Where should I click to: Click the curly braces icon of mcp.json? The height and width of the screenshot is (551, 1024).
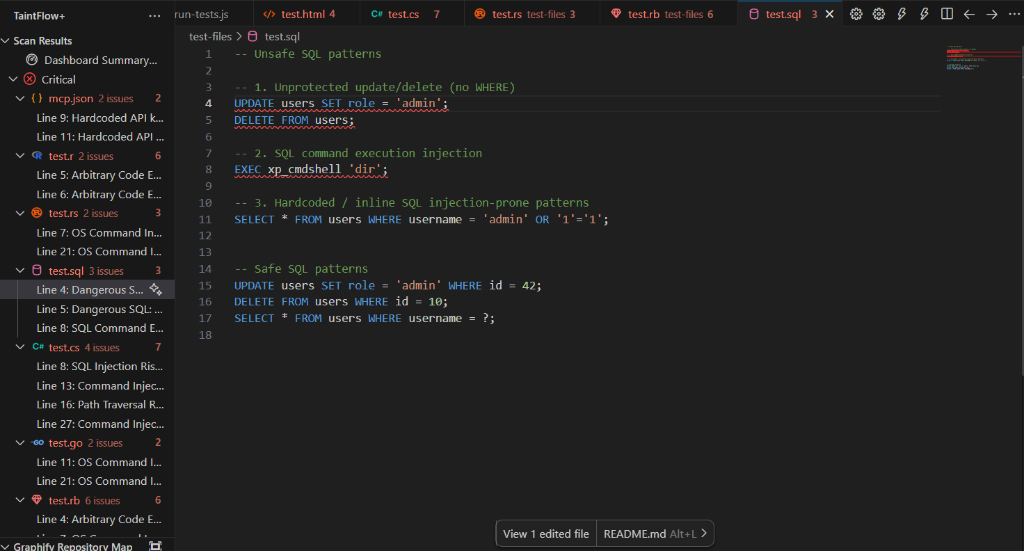point(37,98)
